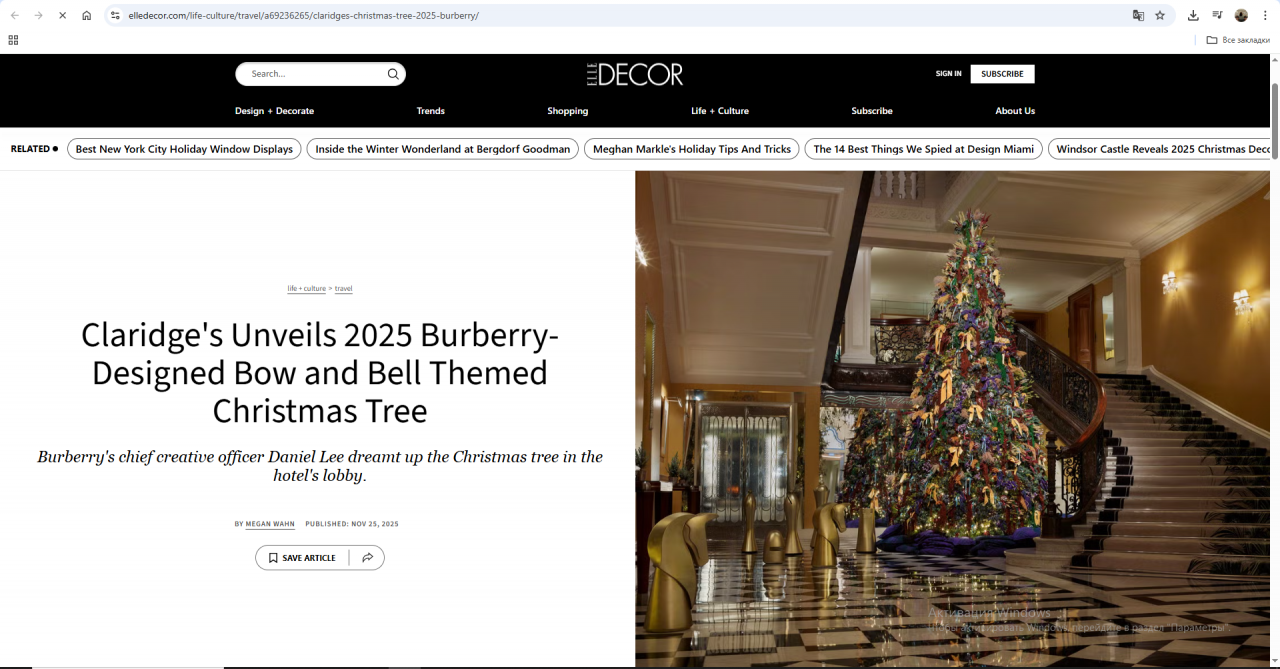Click the translate page icon

point(1138,16)
